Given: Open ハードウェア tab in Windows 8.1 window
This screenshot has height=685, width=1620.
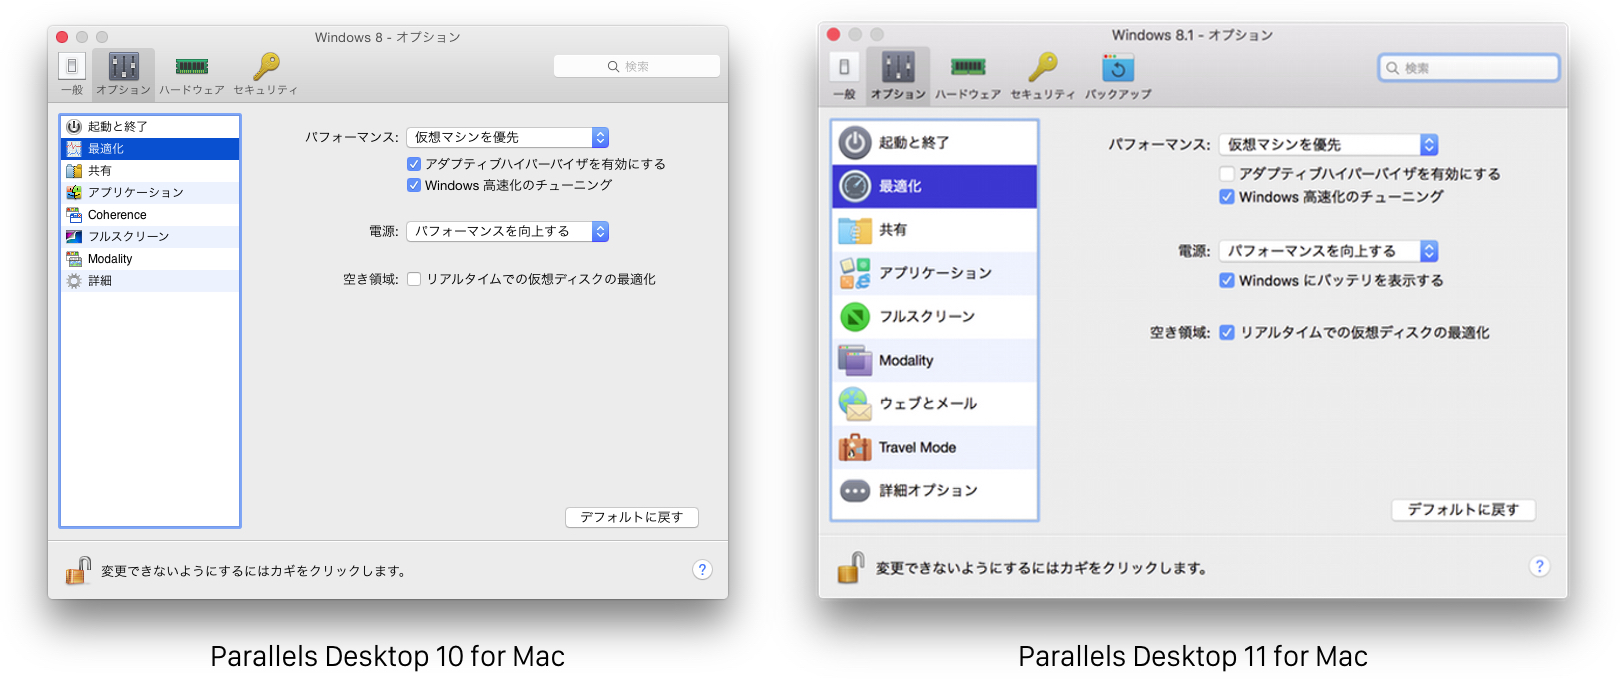Looking at the screenshot, I should (968, 75).
